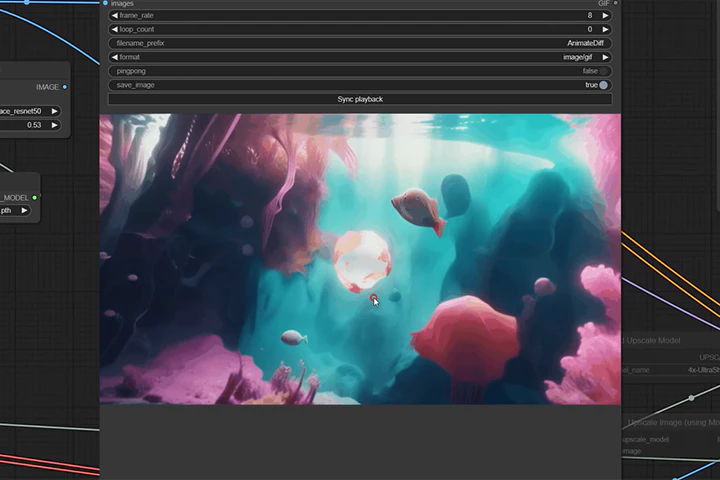Image resolution: width=720 pixels, height=480 pixels.
Task: Edit the filename_prefix AnimateDiff field
Action: [360, 43]
